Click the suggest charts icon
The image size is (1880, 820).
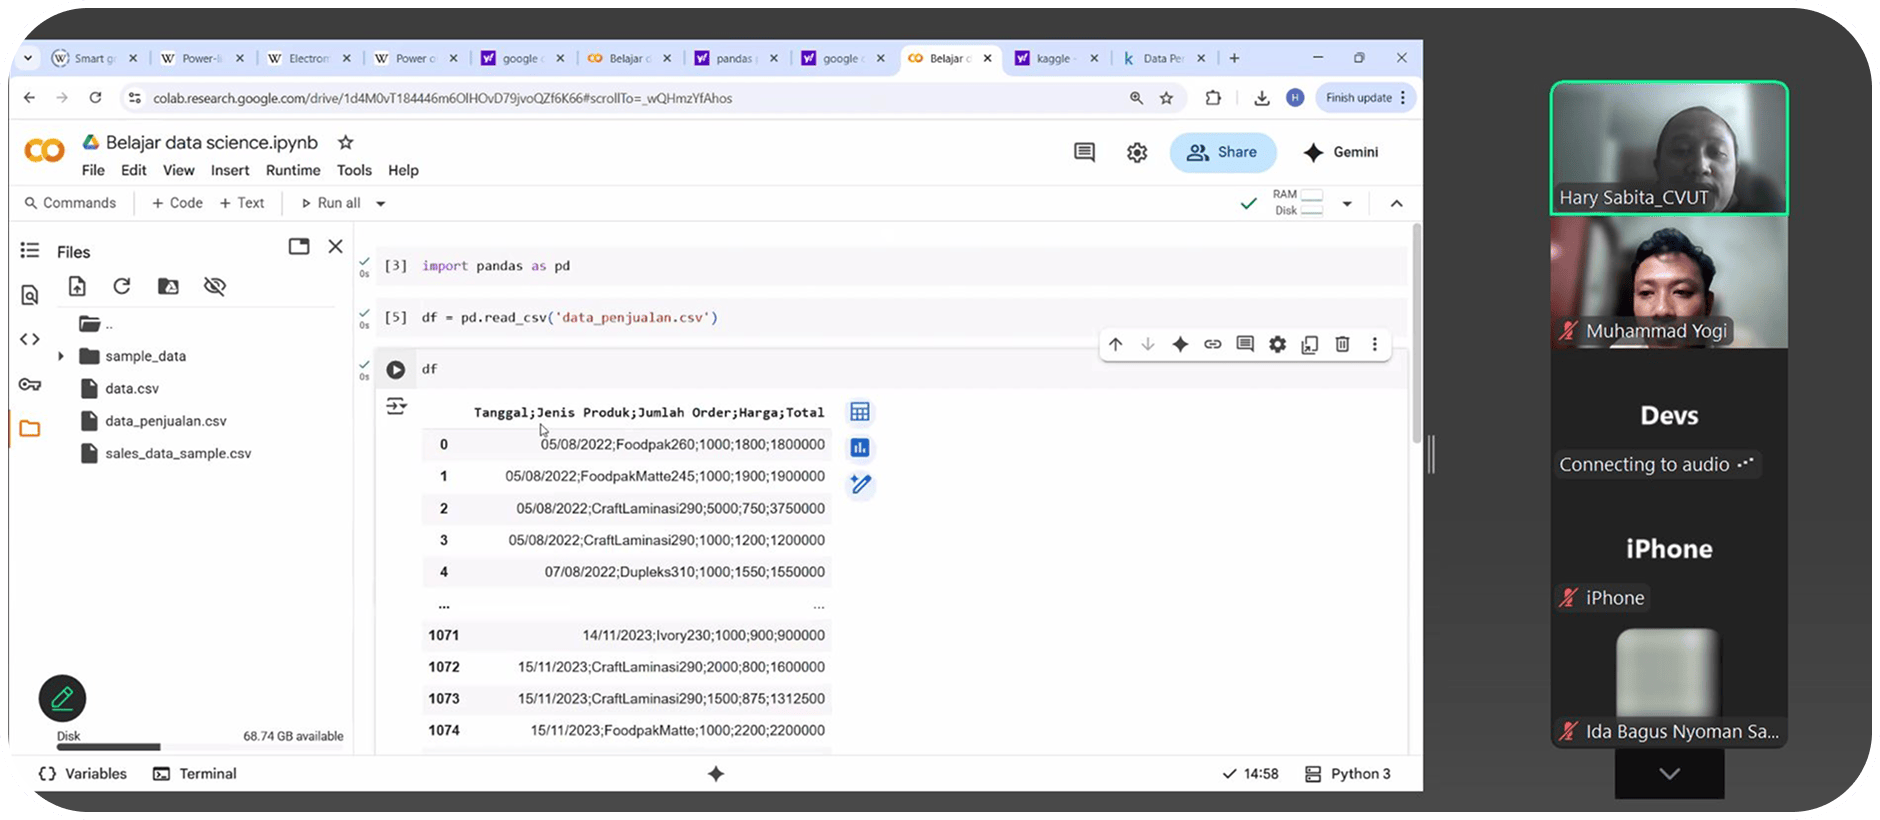pos(859,448)
